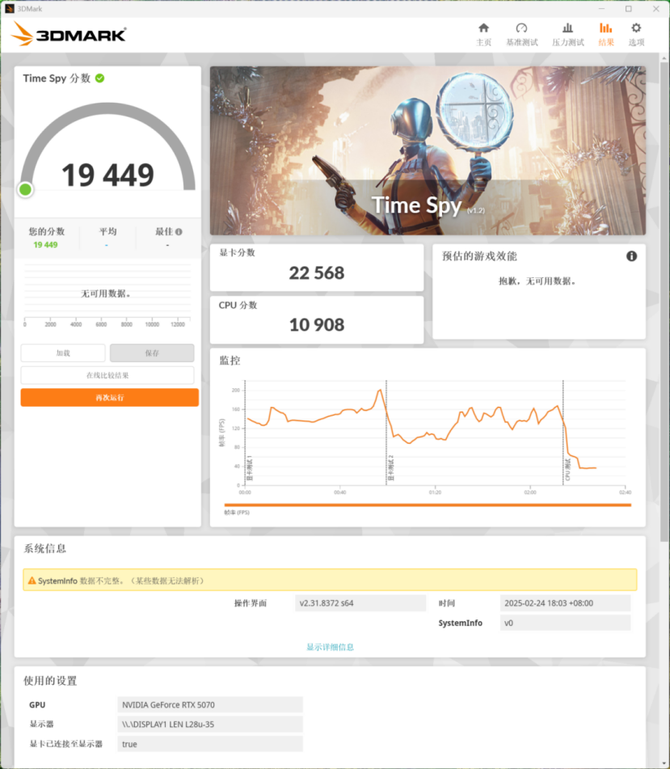Click the 3DMark app icon in title bar
The width and height of the screenshot is (670, 769).
(9, 8)
